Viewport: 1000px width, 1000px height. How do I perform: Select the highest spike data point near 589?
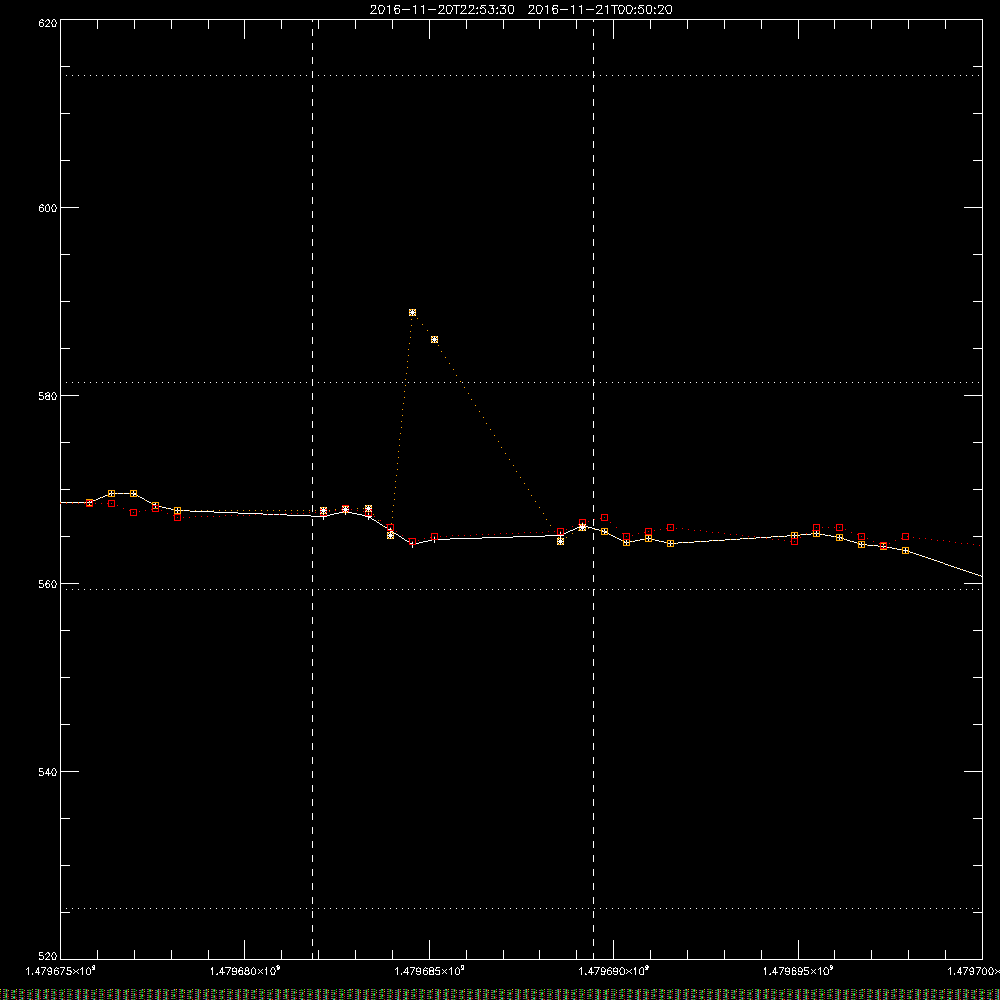[413, 312]
